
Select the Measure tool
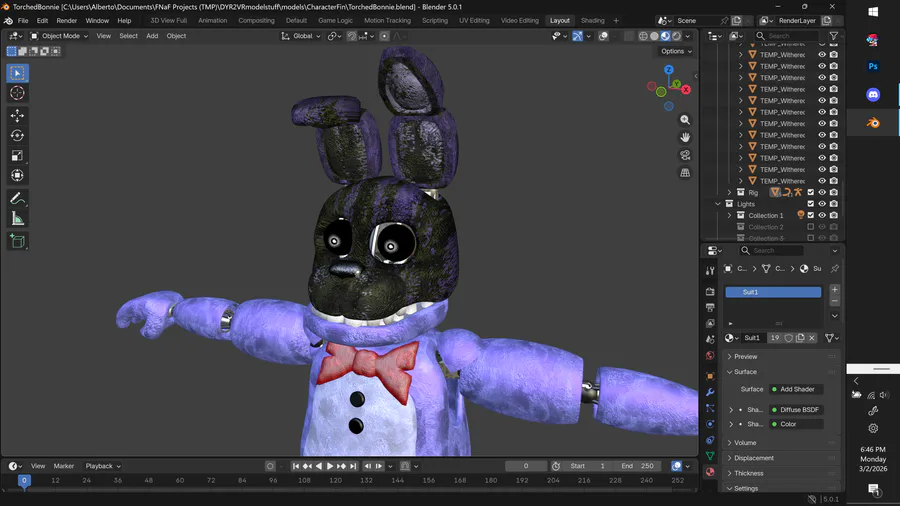[17, 219]
